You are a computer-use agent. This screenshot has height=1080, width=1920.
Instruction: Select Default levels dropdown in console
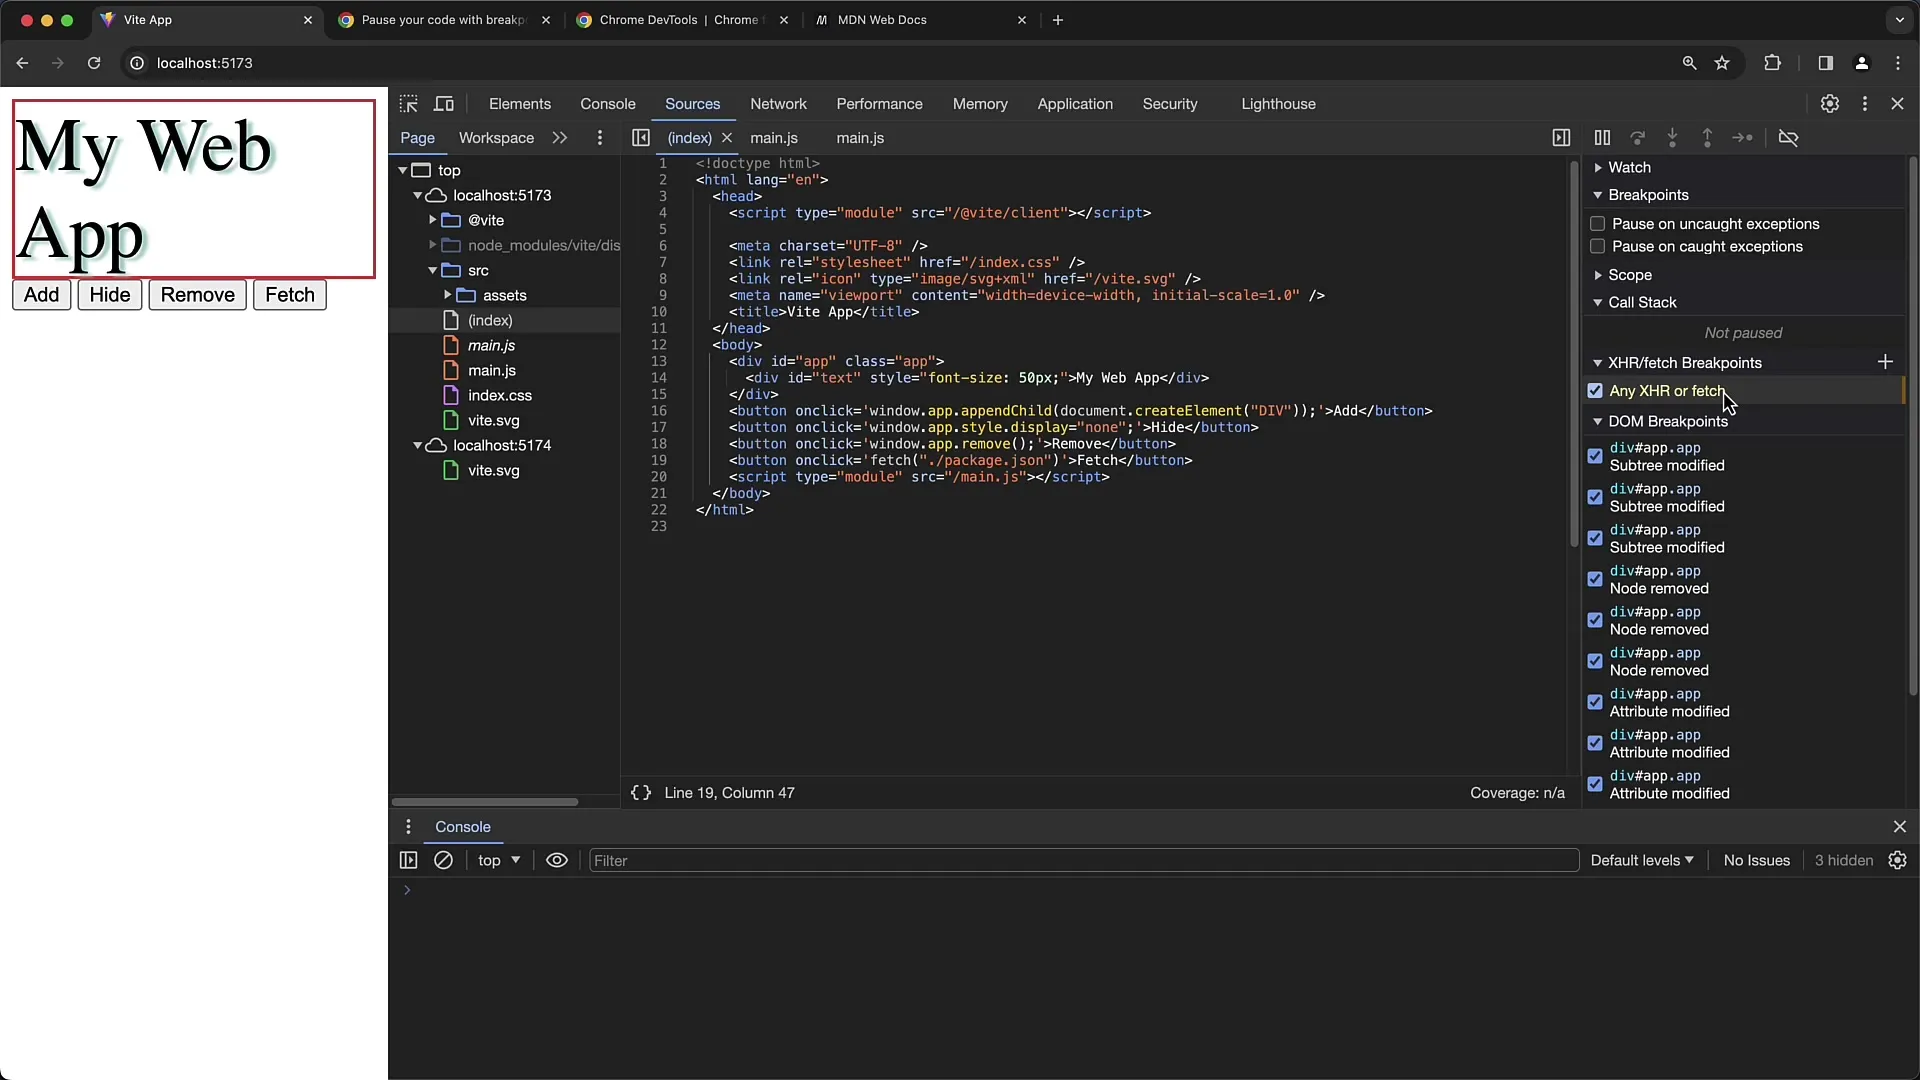(1642, 860)
